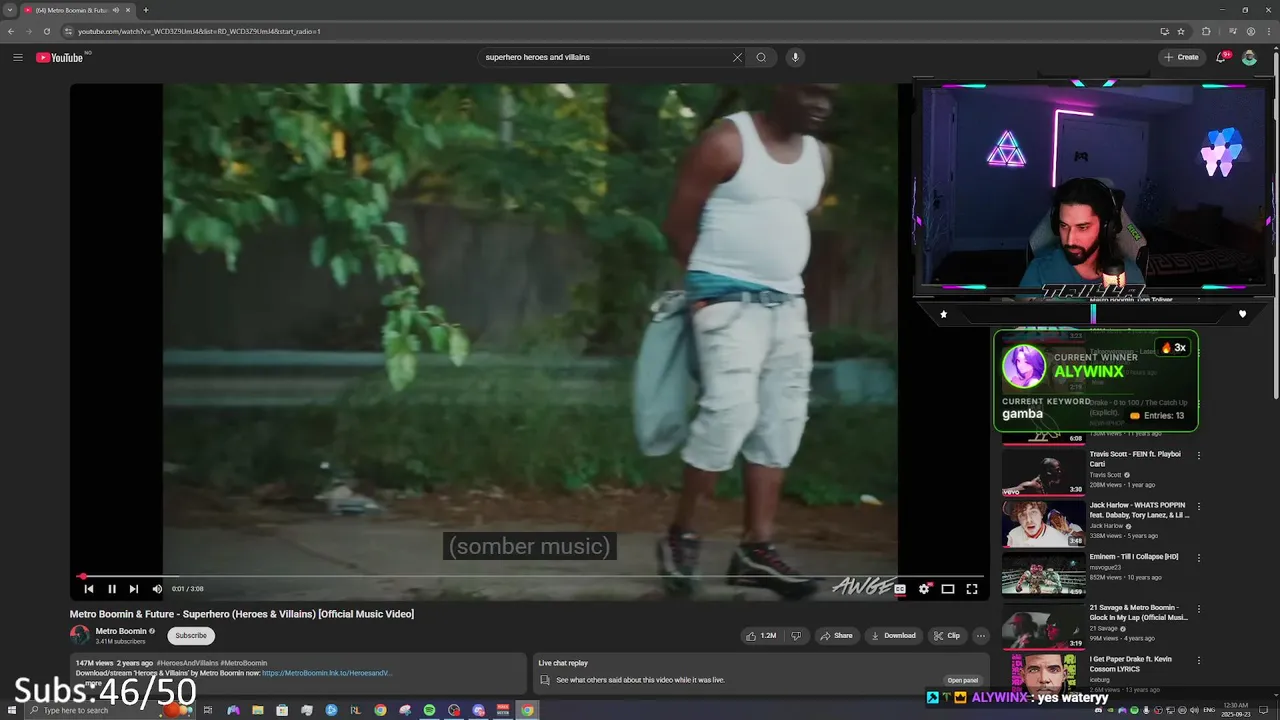The width and height of the screenshot is (1280, 720).
Task: Switch to theater mode view
Action: [x=948, y=589]
